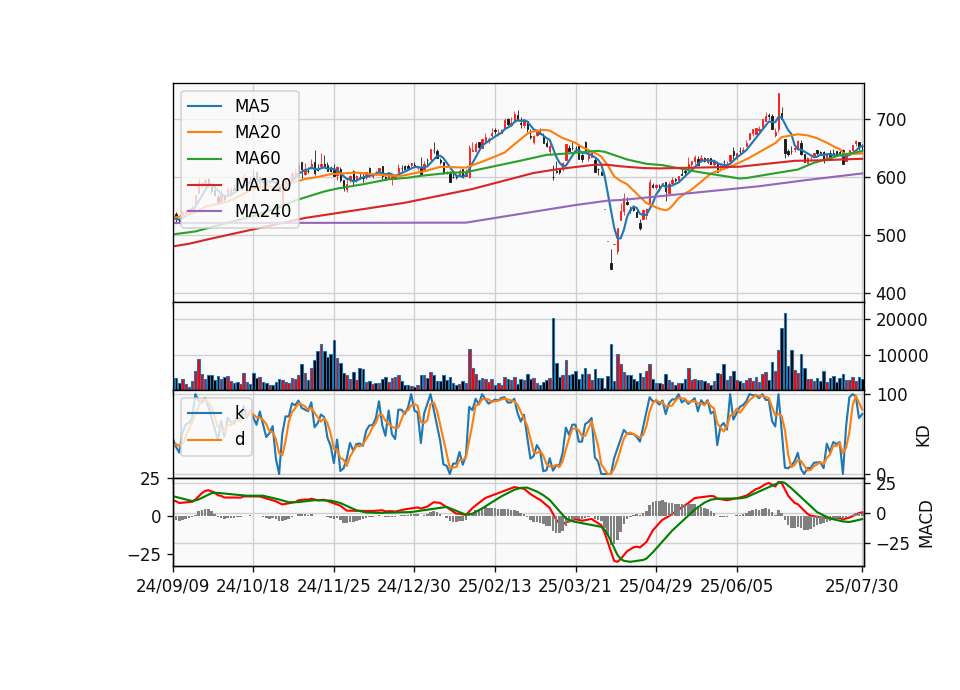The width and height of the screenshot is (960, 690).
Task: Click the 25/06/05 date axis label
Action: (737, 586)
